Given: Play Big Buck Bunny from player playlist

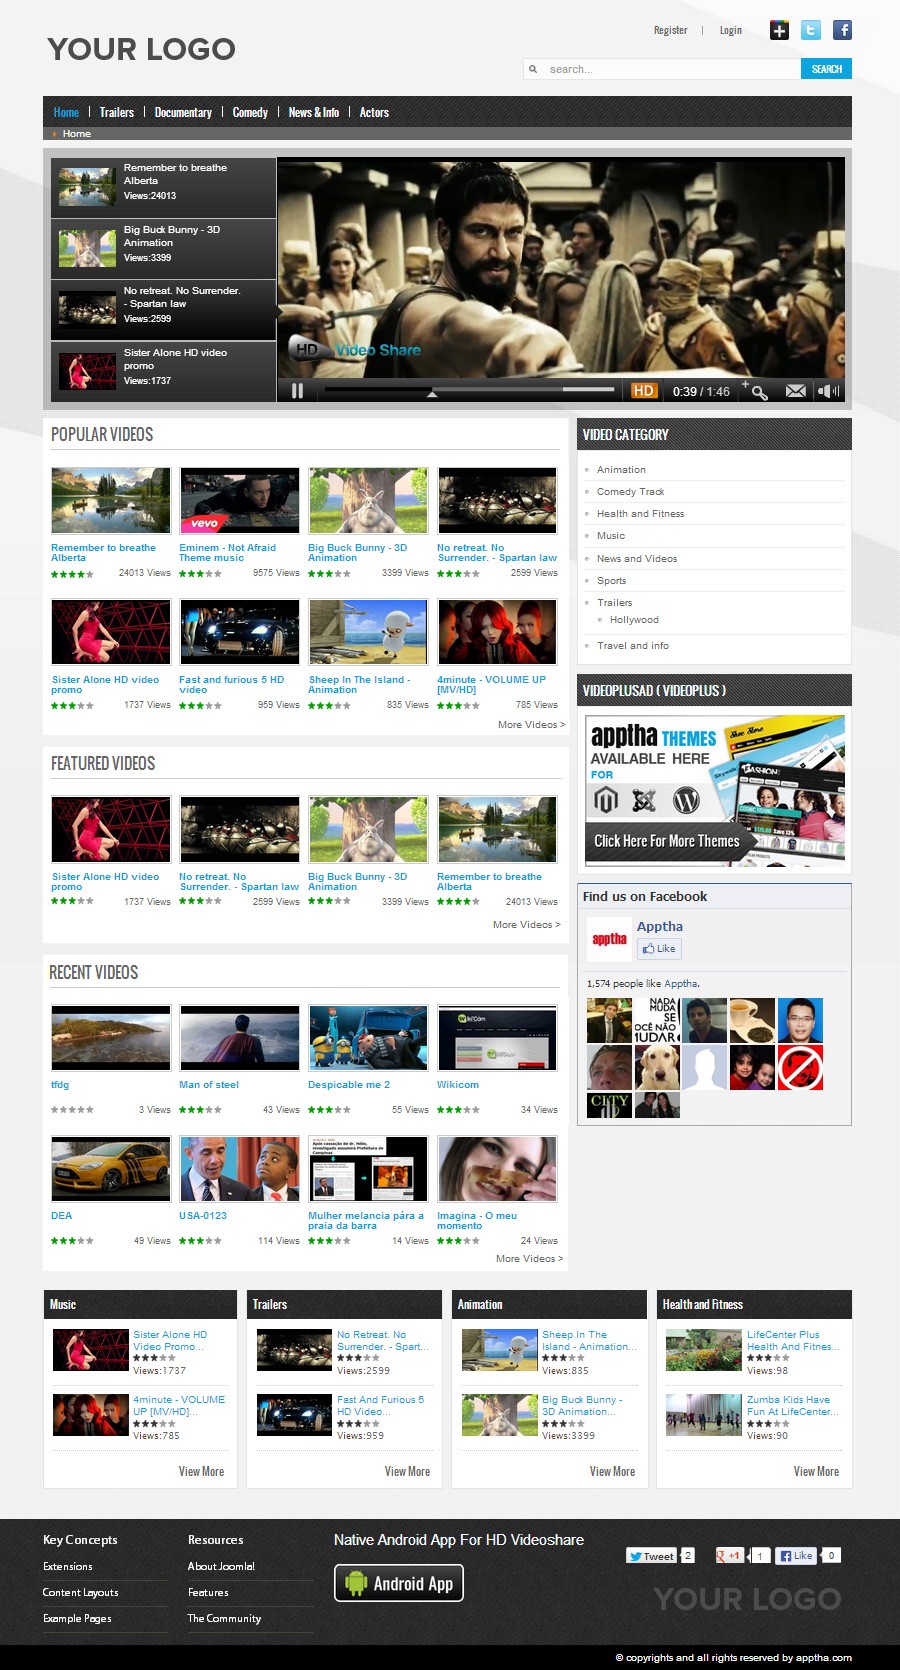Looking at the screenshot, I should [163, 248].
